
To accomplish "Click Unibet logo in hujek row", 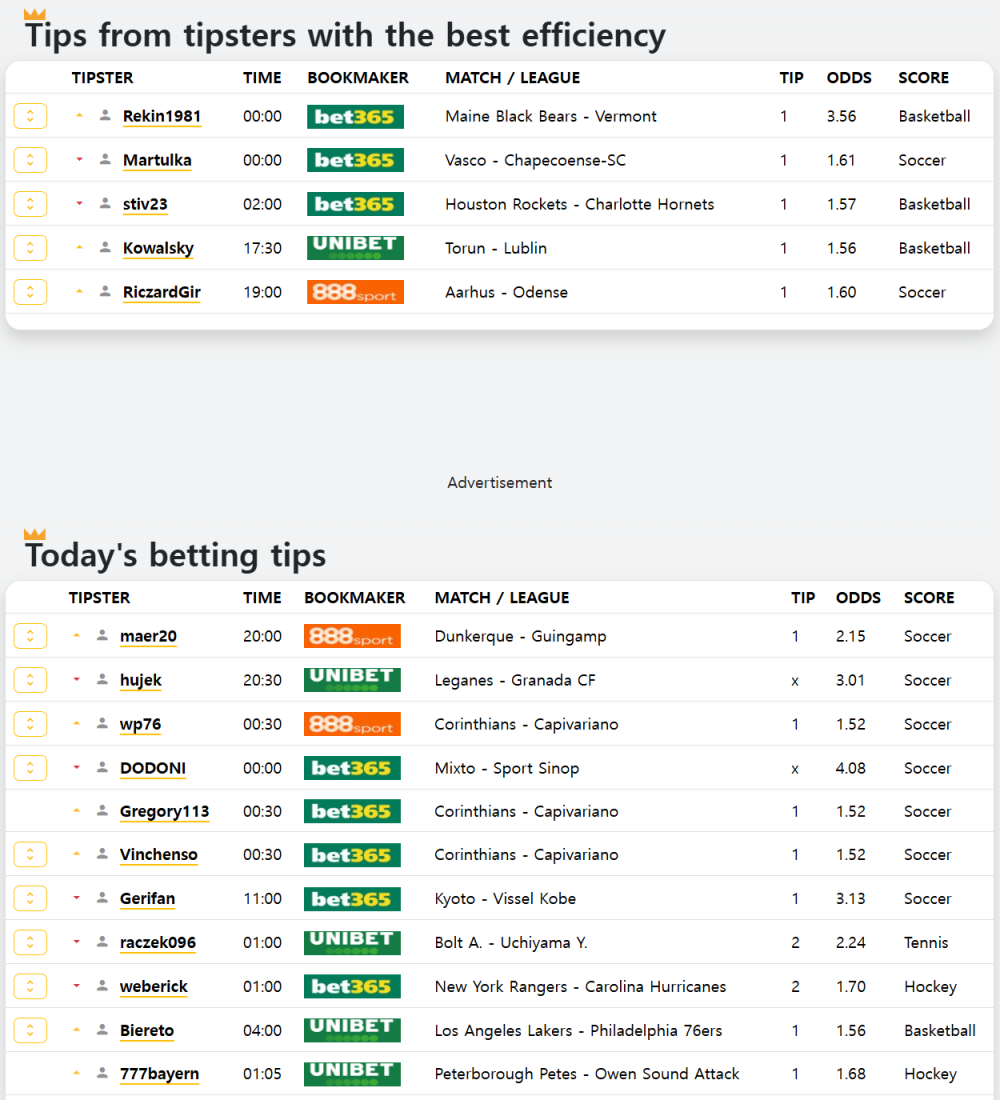I will [x=352, y=680].
